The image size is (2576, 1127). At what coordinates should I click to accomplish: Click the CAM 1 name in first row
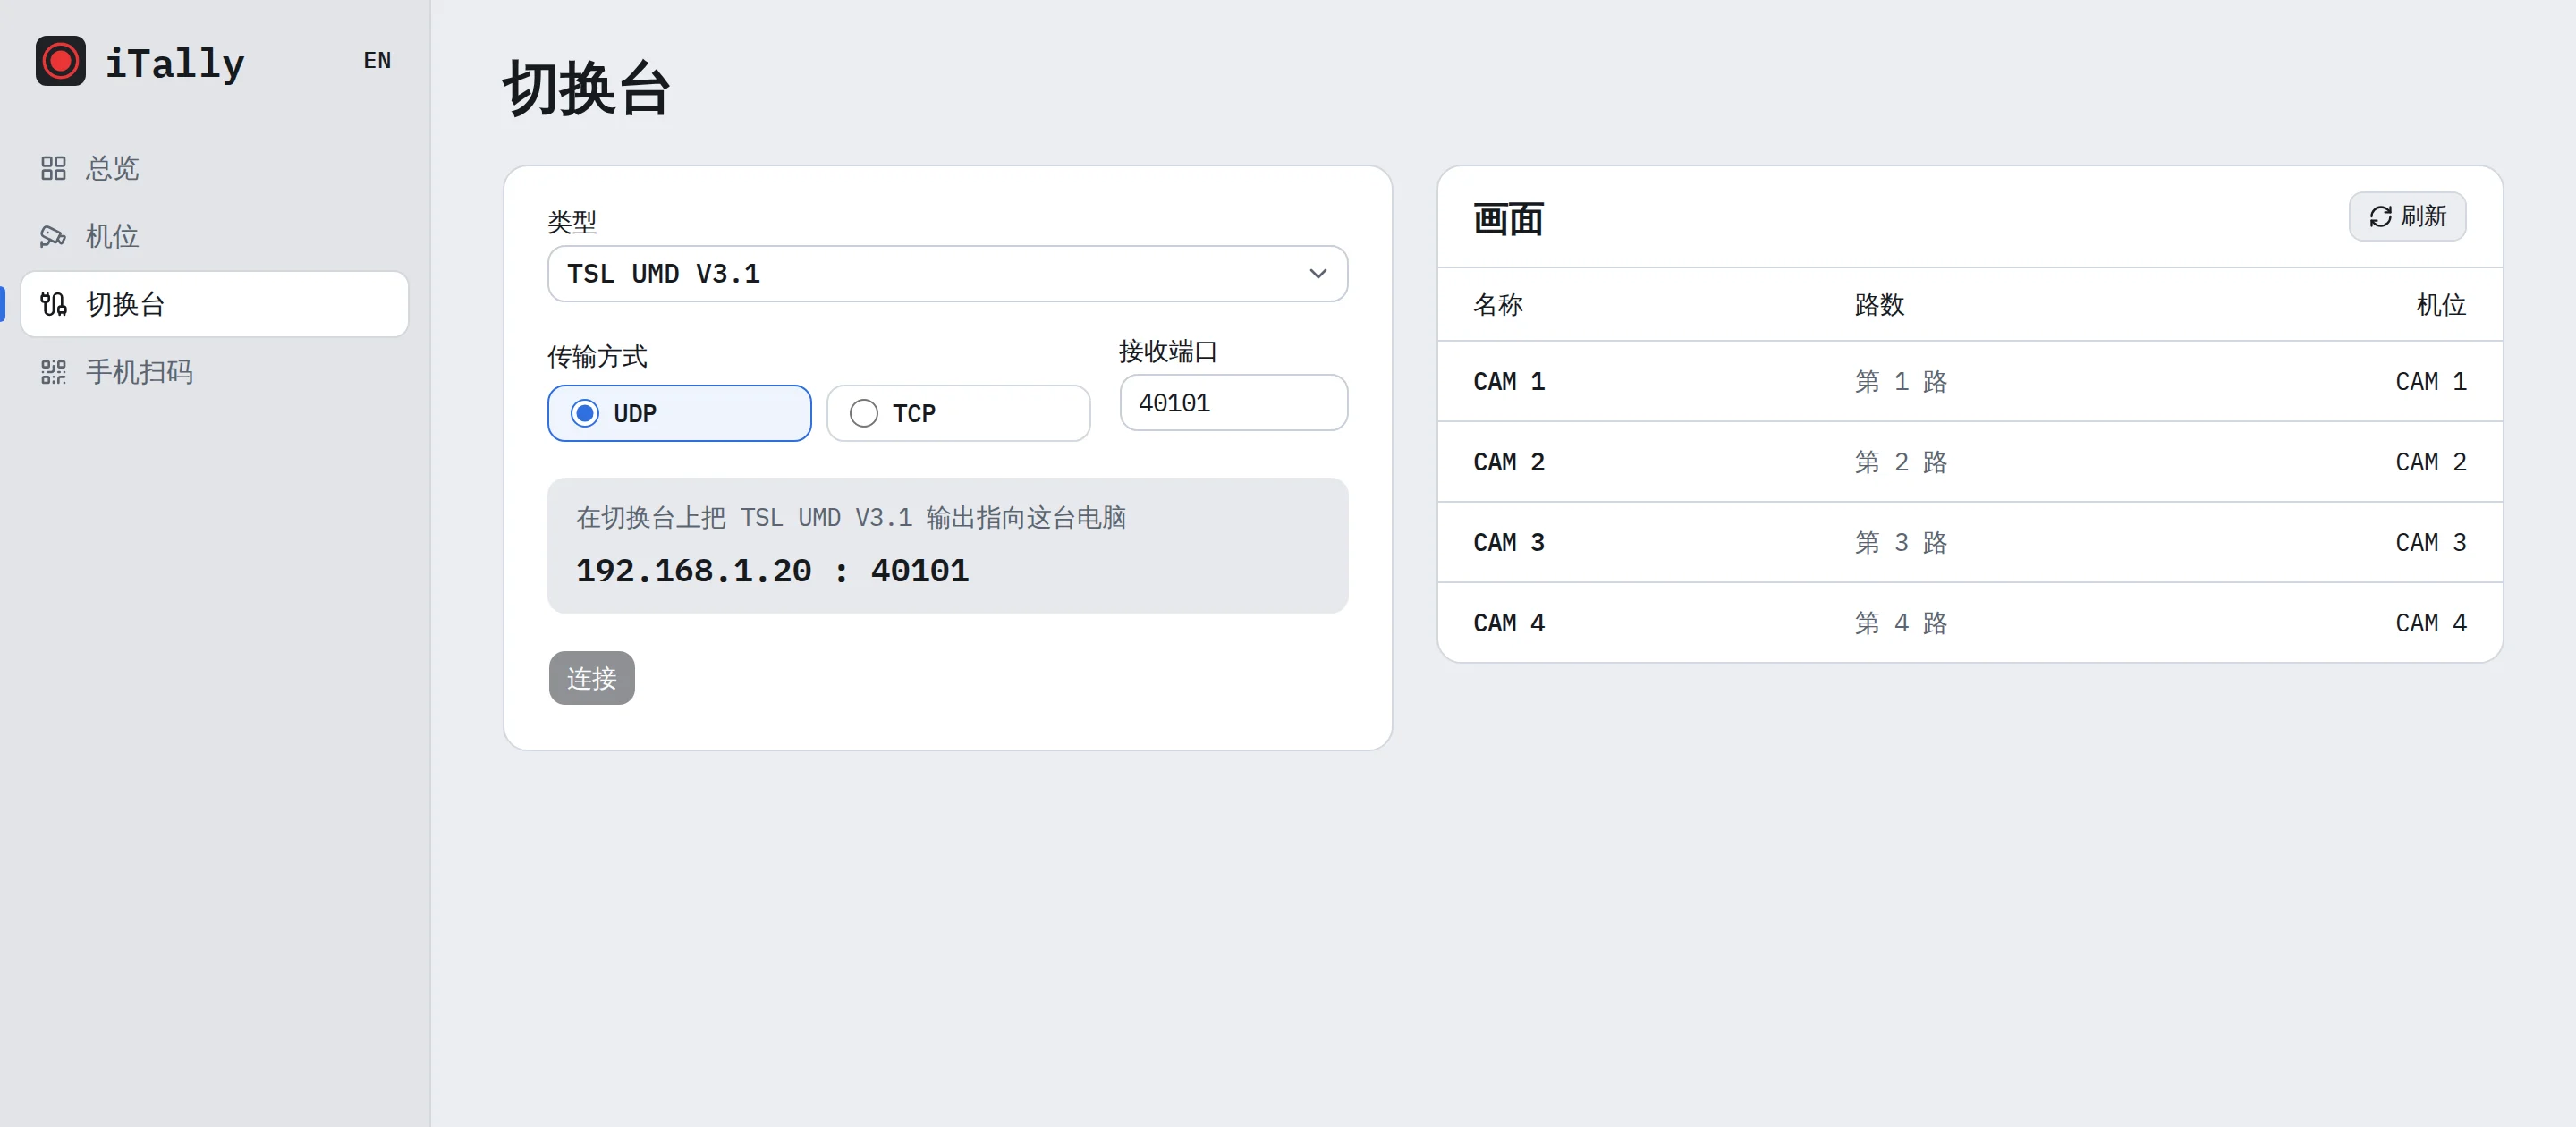pos(1509,382)
